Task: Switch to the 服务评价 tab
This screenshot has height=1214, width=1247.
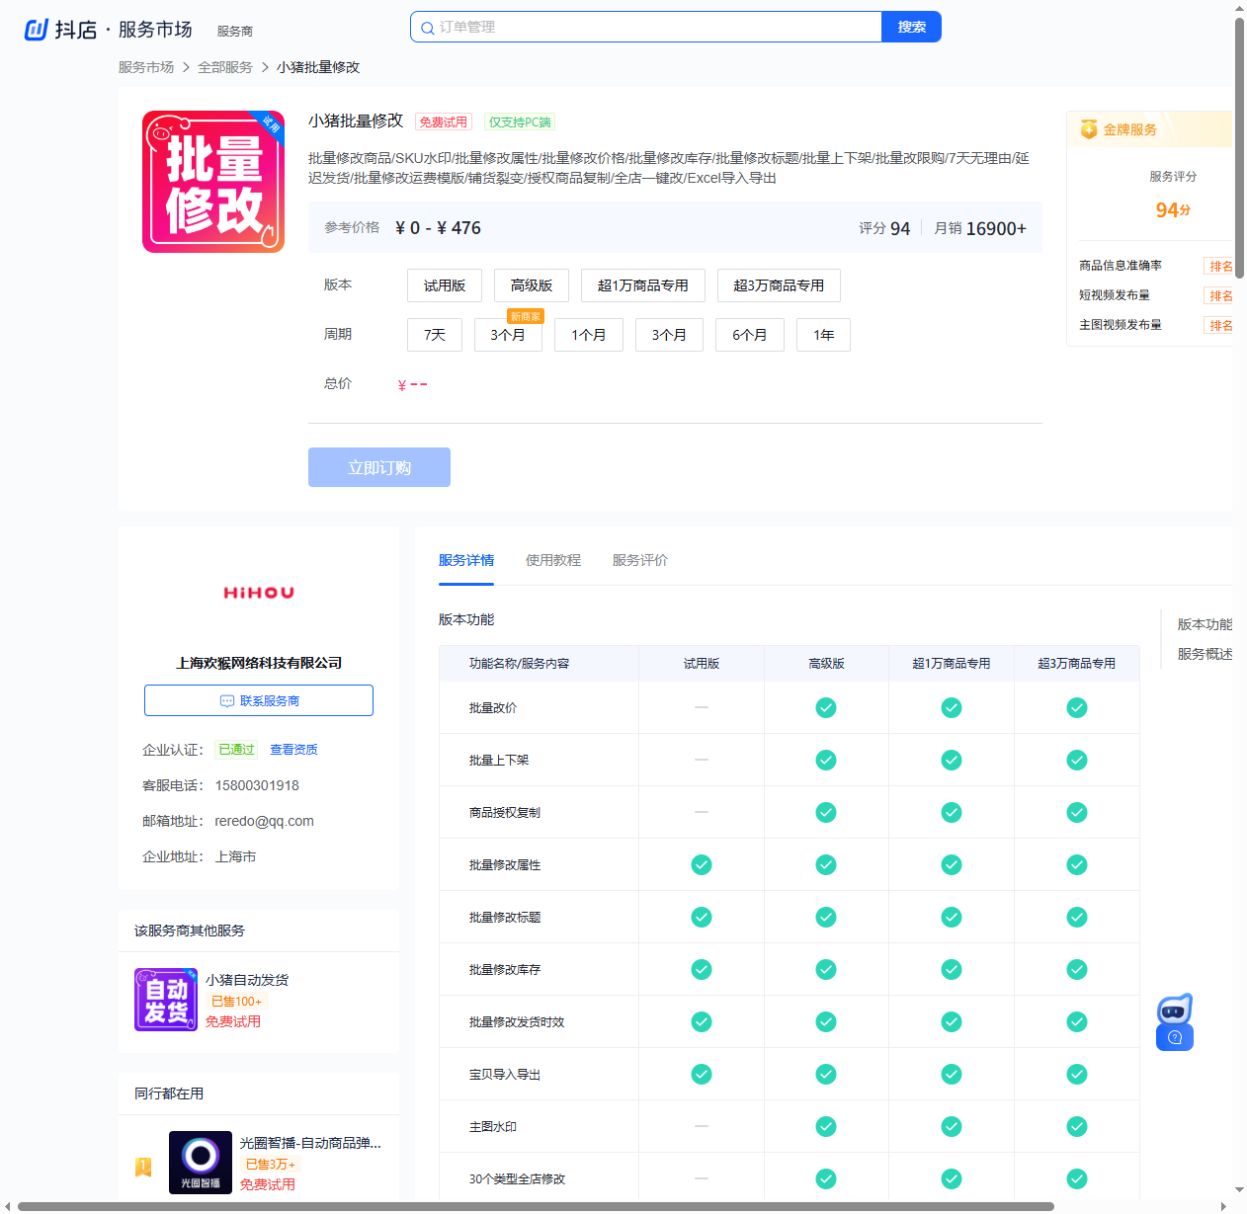Action: click(x=640, y=560)
